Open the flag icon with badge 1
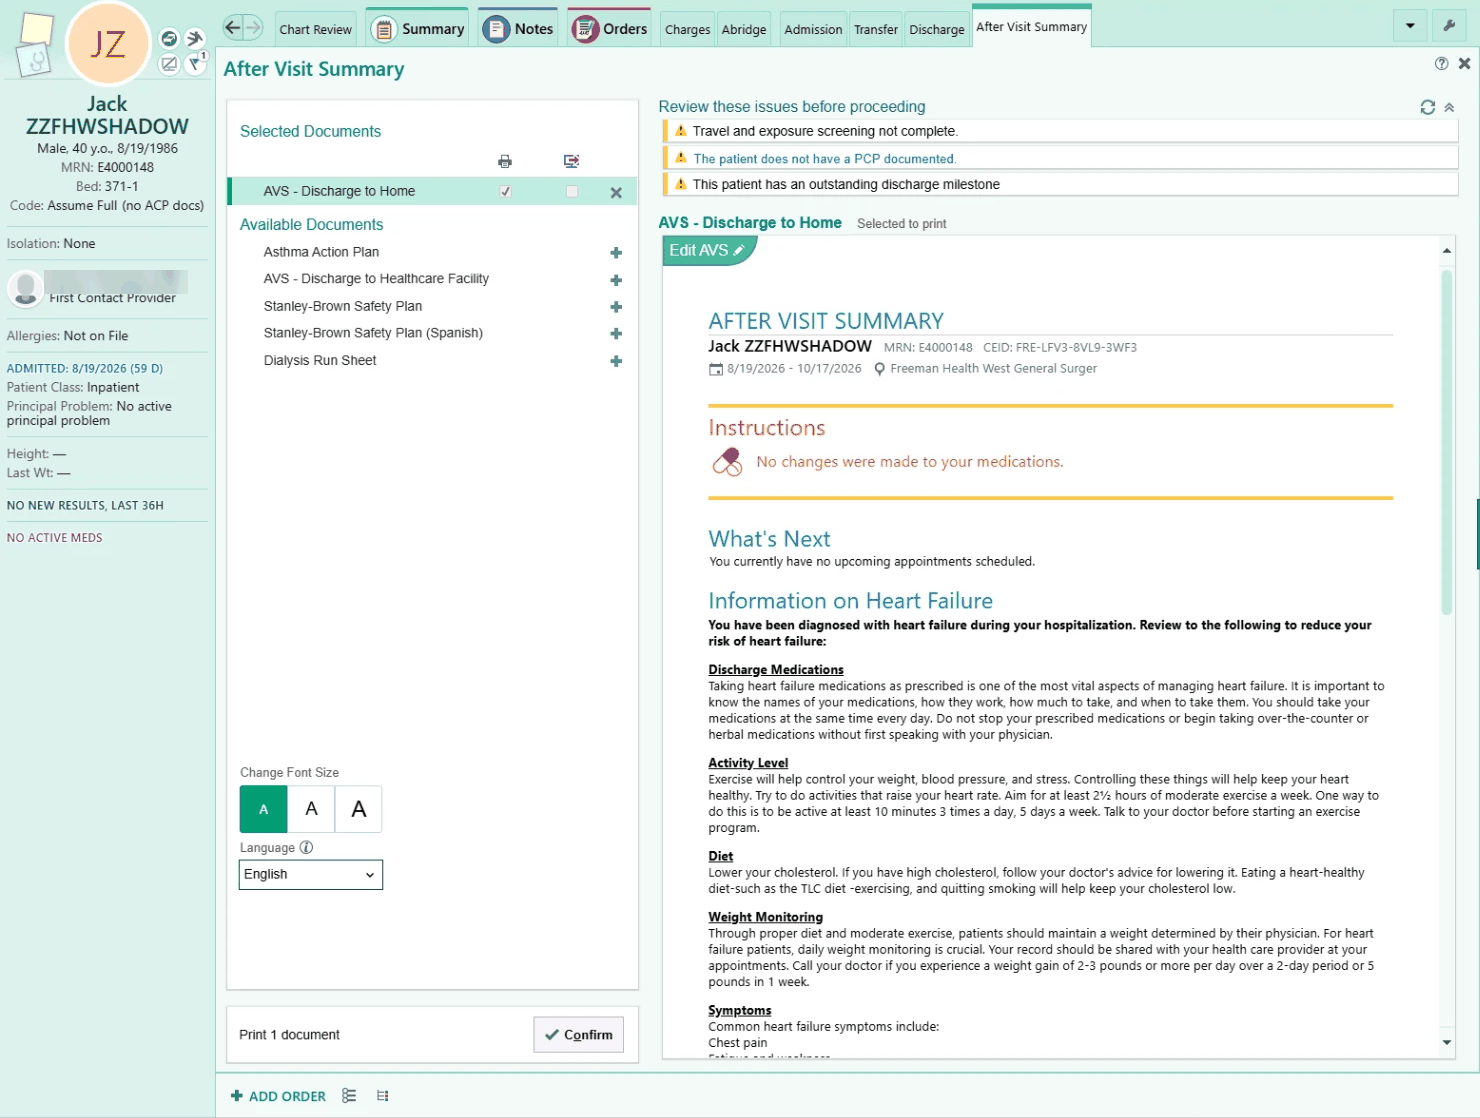 (196, 63)
